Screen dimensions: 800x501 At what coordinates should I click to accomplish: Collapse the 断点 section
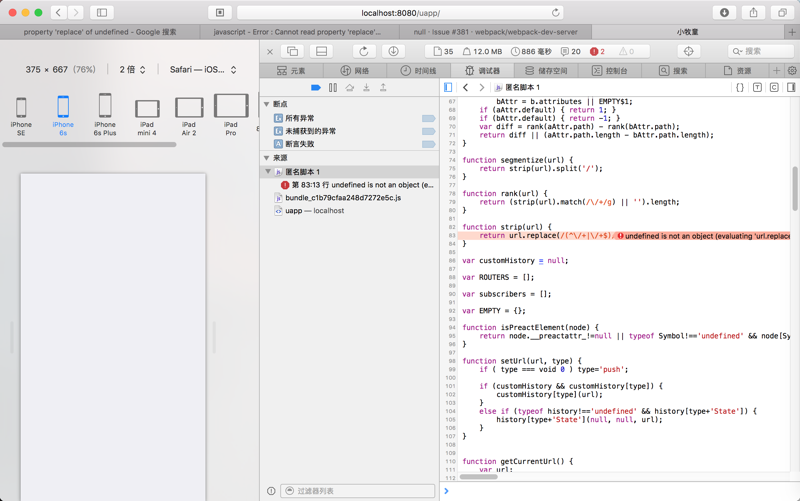click(267, 104)
